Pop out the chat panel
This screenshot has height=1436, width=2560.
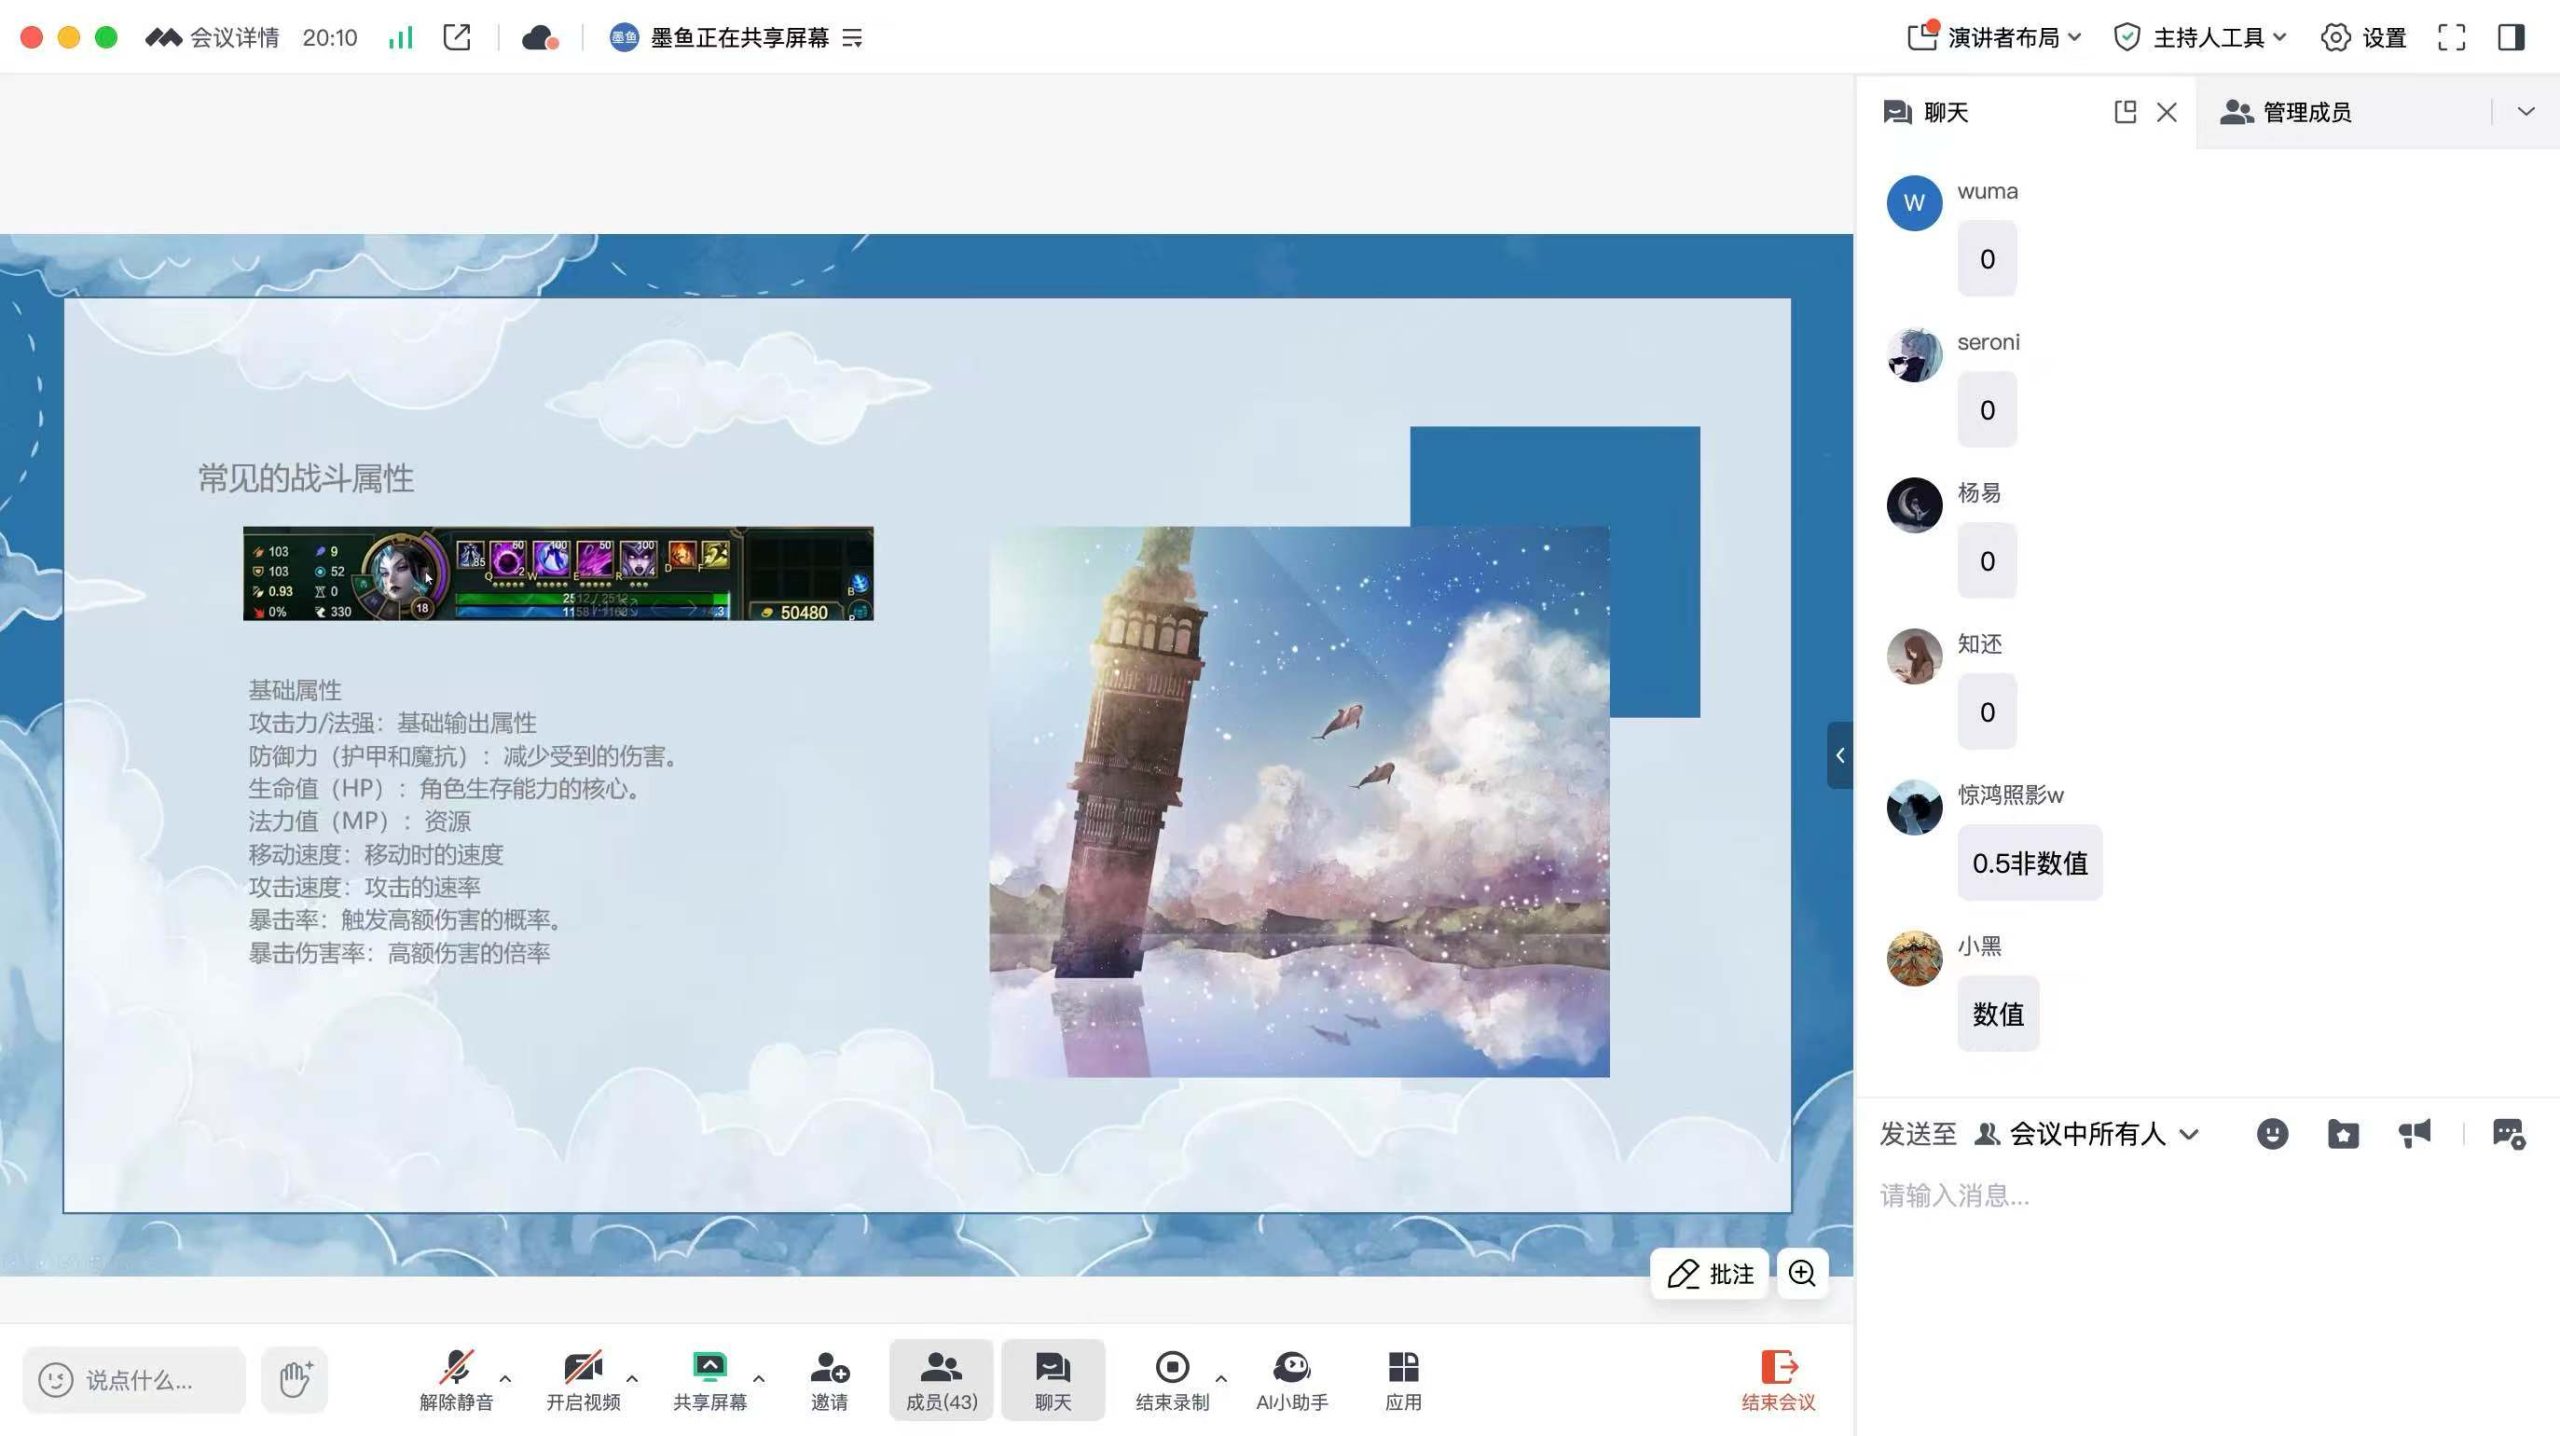click(x=2125, y=112)
